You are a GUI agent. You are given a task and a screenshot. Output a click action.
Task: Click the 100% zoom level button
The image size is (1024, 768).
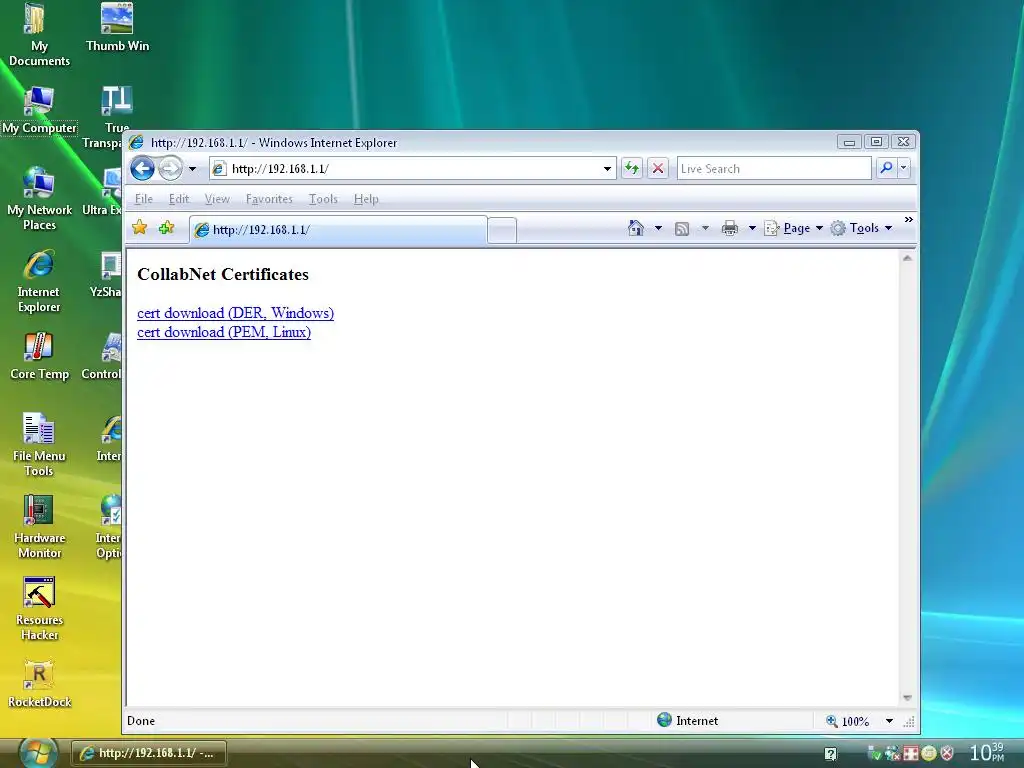click(x=847, y=721)
